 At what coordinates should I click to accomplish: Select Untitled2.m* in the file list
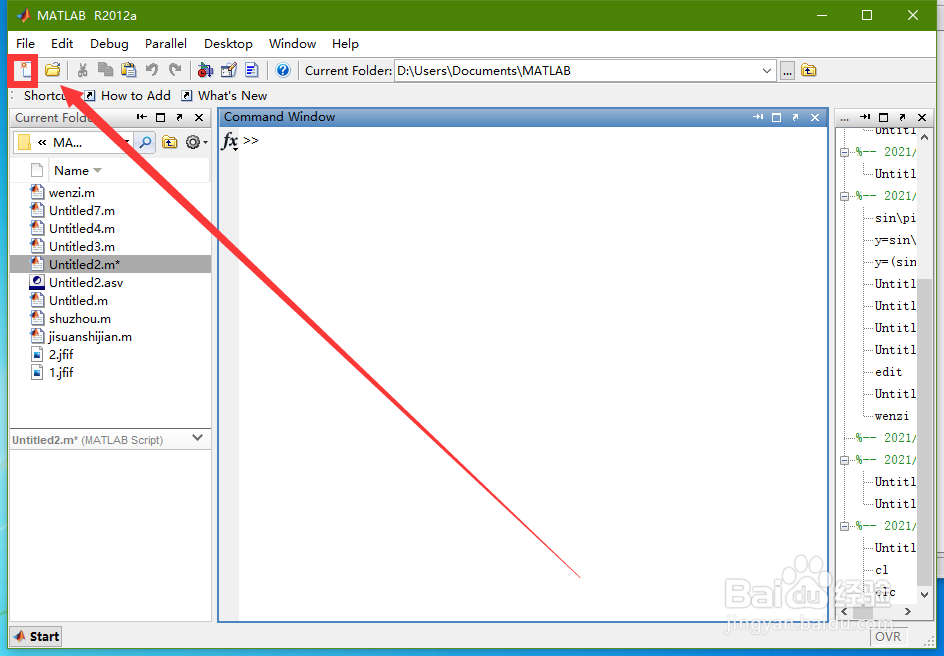(x=111, y=264)
